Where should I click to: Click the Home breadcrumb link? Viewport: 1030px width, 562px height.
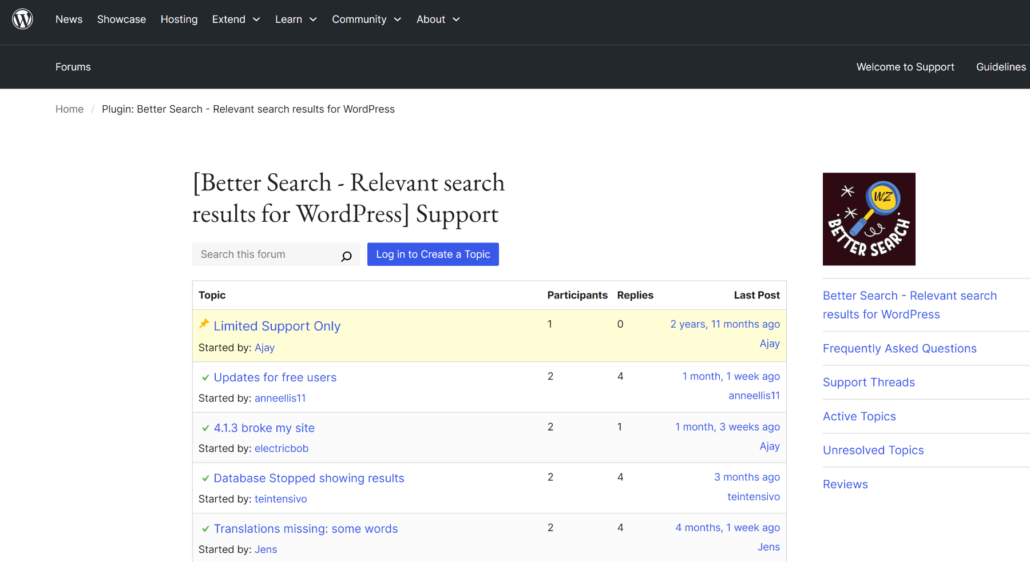pos(69,109)
